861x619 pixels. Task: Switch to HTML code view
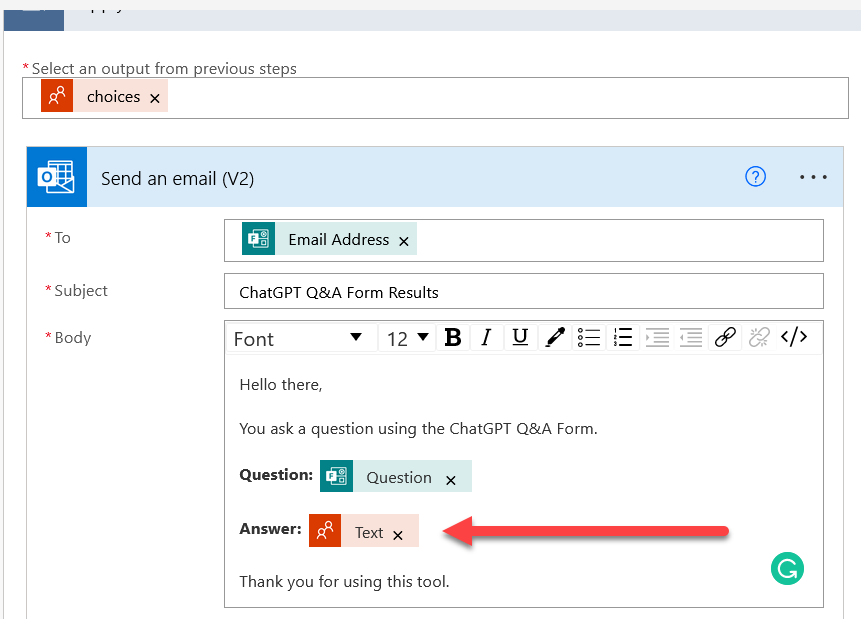point(794,337)
